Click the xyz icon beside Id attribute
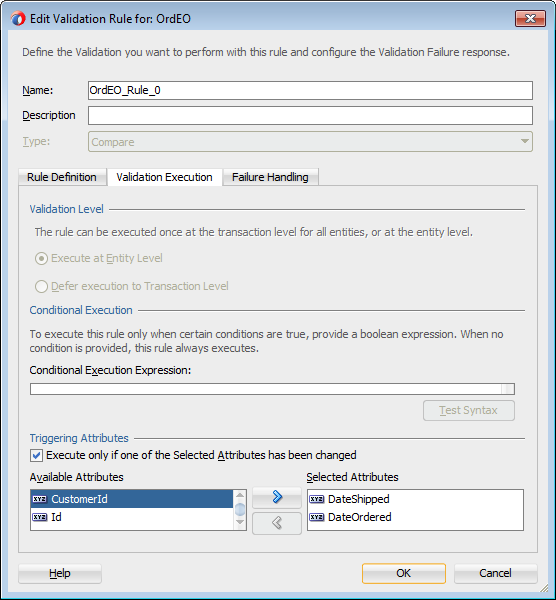 (39, 517)
